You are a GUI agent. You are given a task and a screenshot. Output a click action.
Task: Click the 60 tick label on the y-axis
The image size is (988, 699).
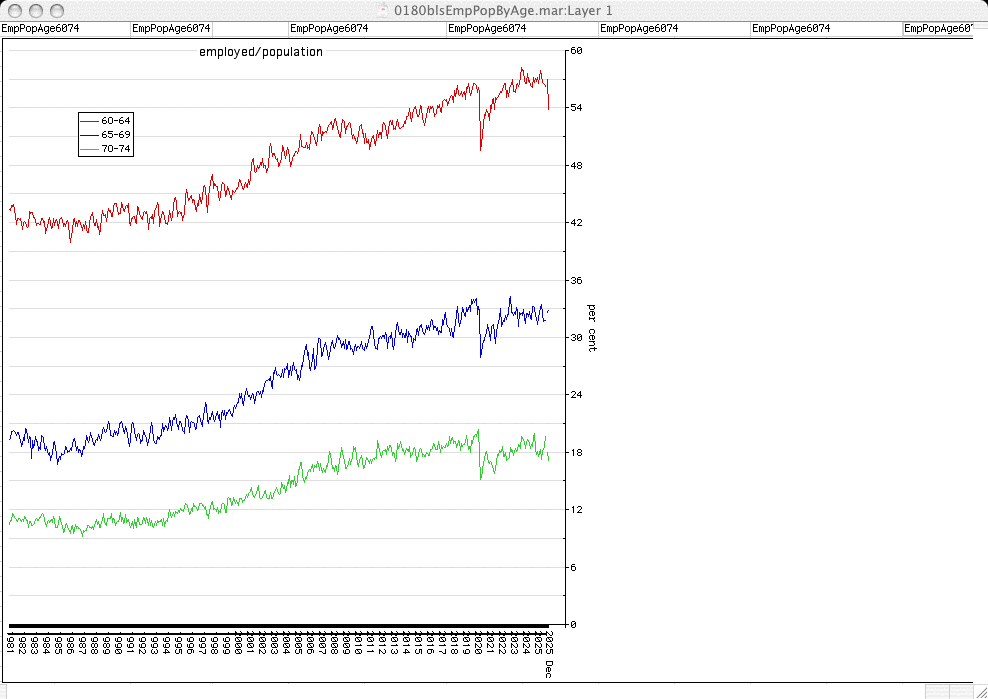576,50
